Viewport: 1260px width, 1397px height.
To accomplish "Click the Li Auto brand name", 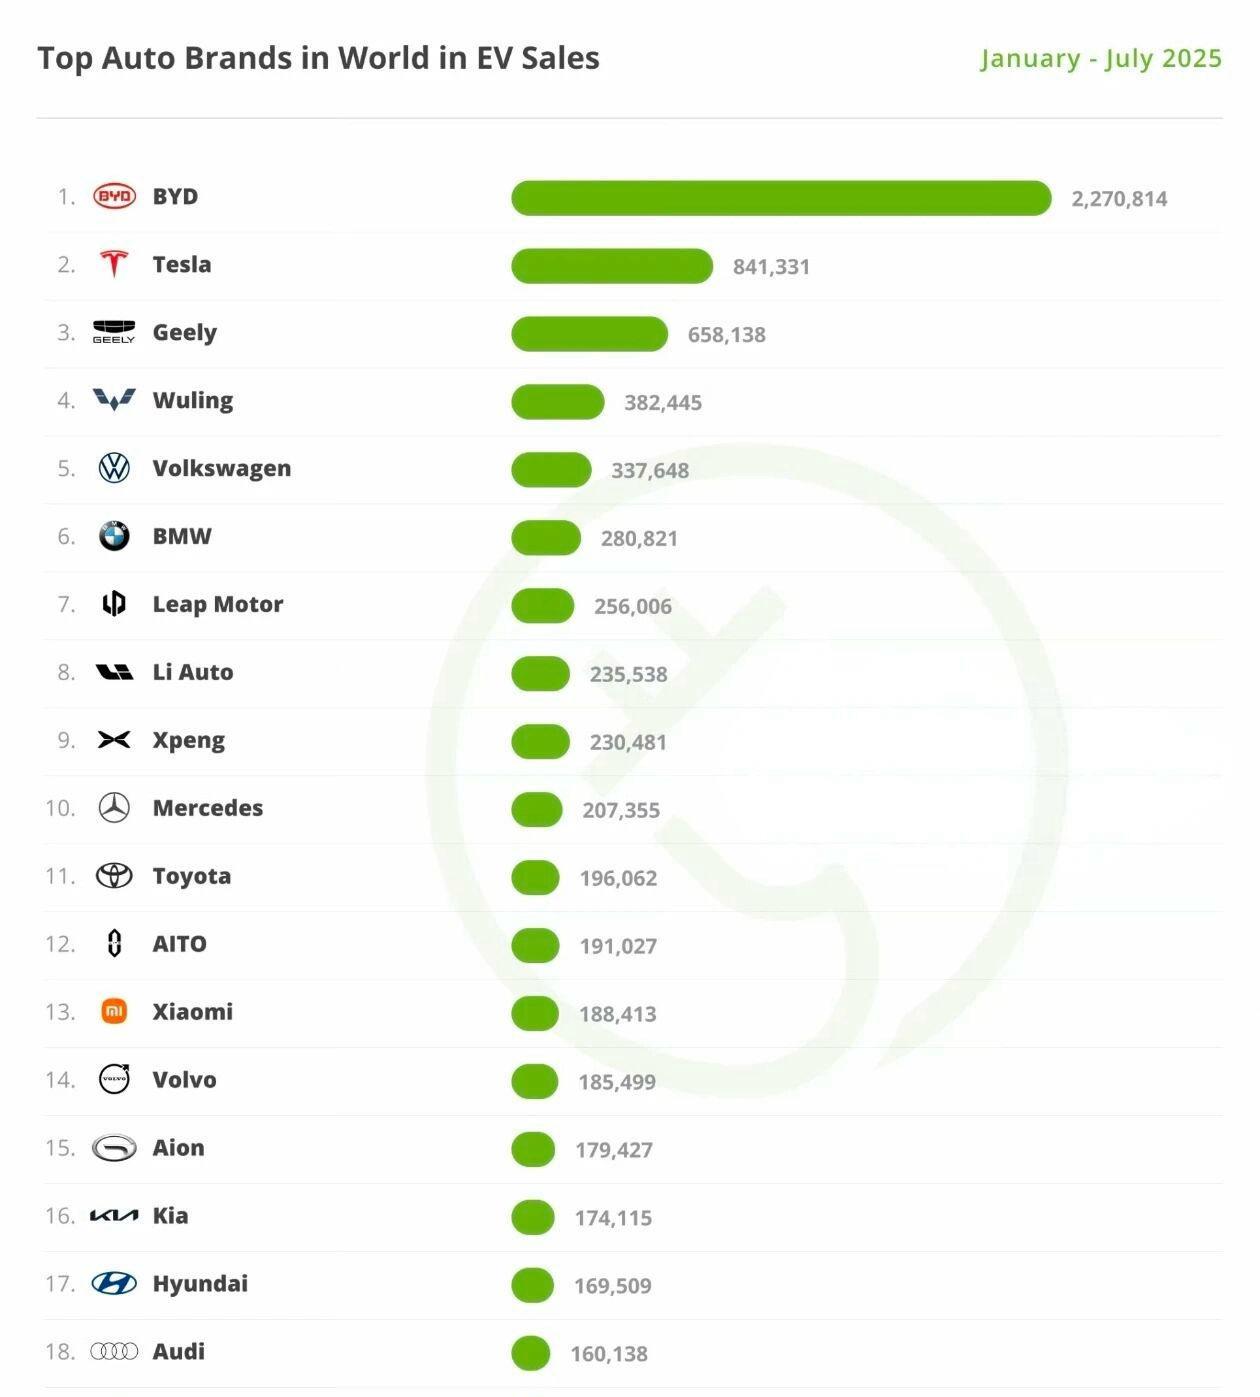I will 193,672.
